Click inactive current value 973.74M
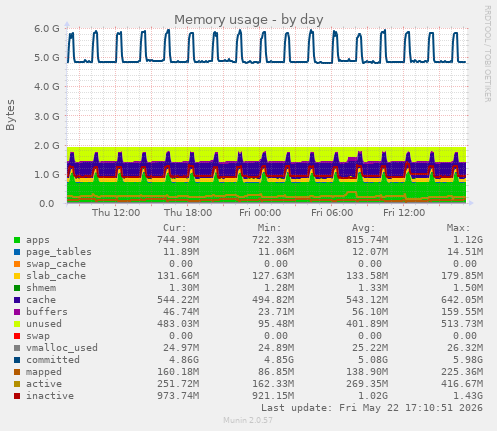This screenshot has height=431, width=497. point(178,396)
